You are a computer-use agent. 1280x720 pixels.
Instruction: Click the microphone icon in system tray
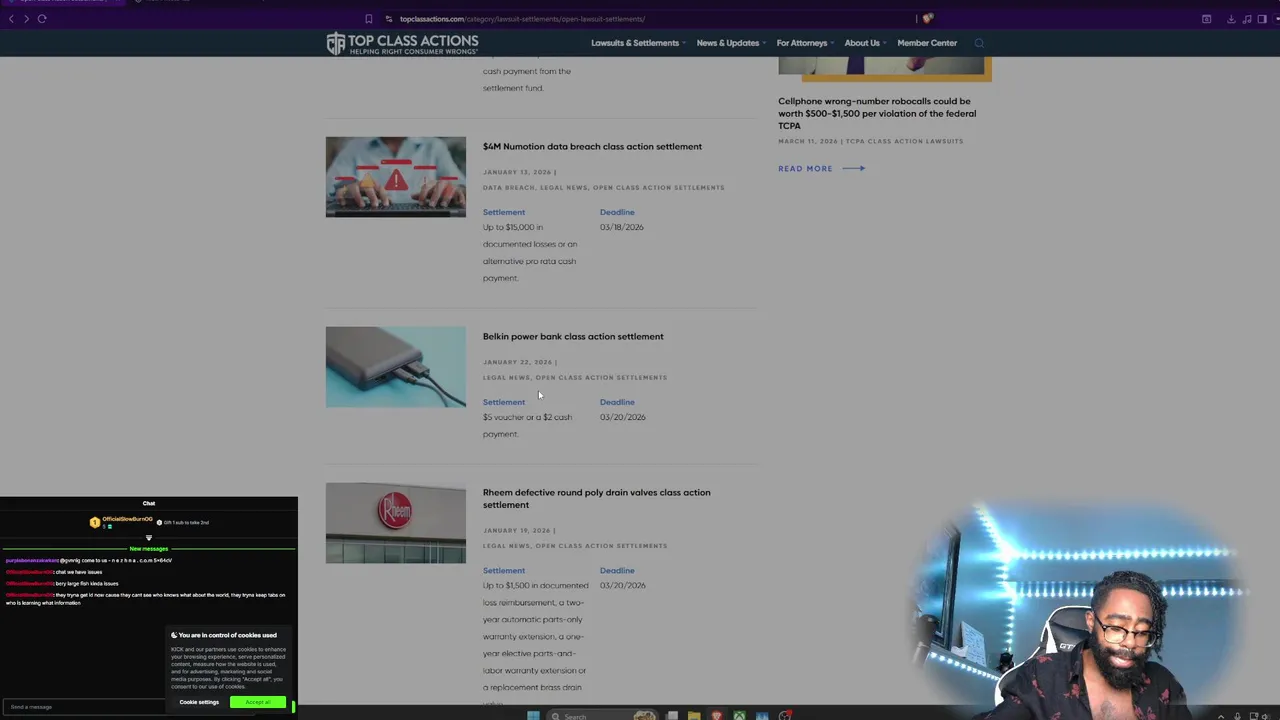[x=1237, y=716]
